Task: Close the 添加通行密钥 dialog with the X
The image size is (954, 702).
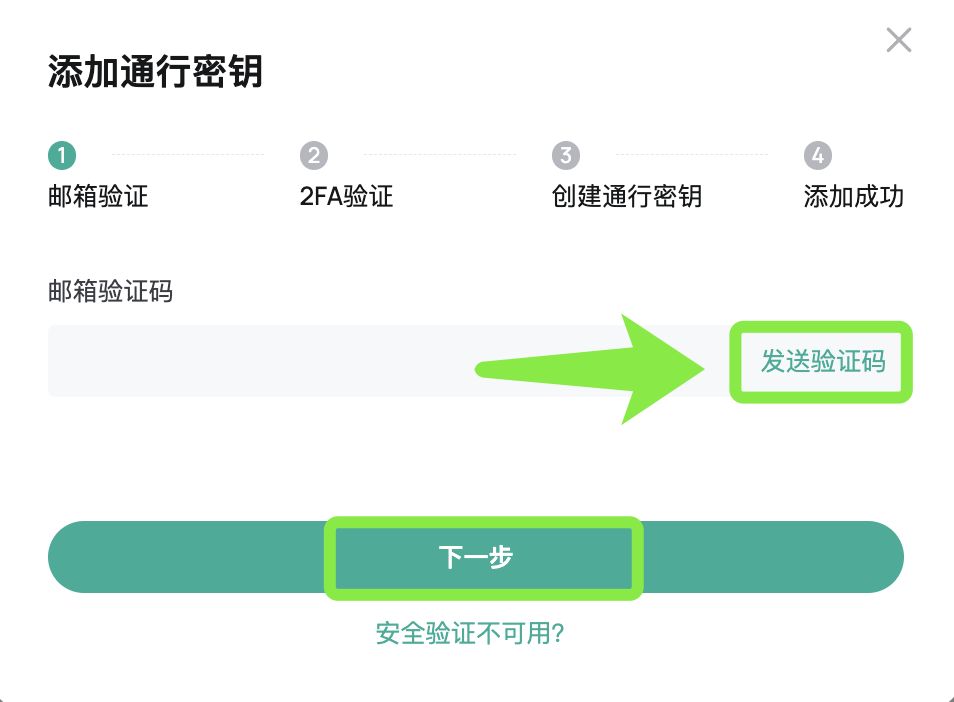Action: [899, 40]
